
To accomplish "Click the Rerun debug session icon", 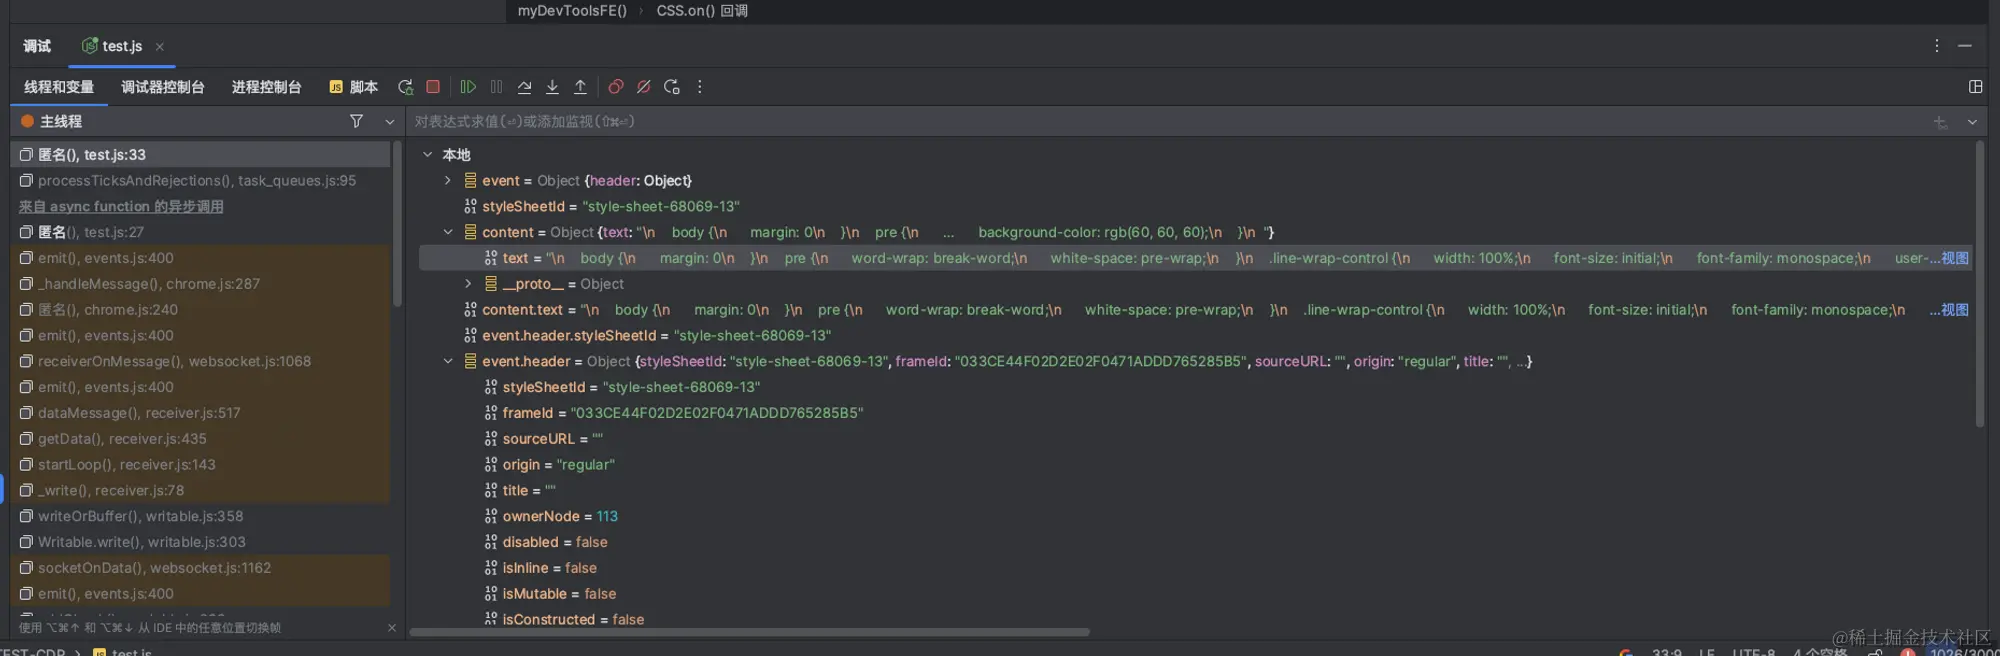I will 405,87.
